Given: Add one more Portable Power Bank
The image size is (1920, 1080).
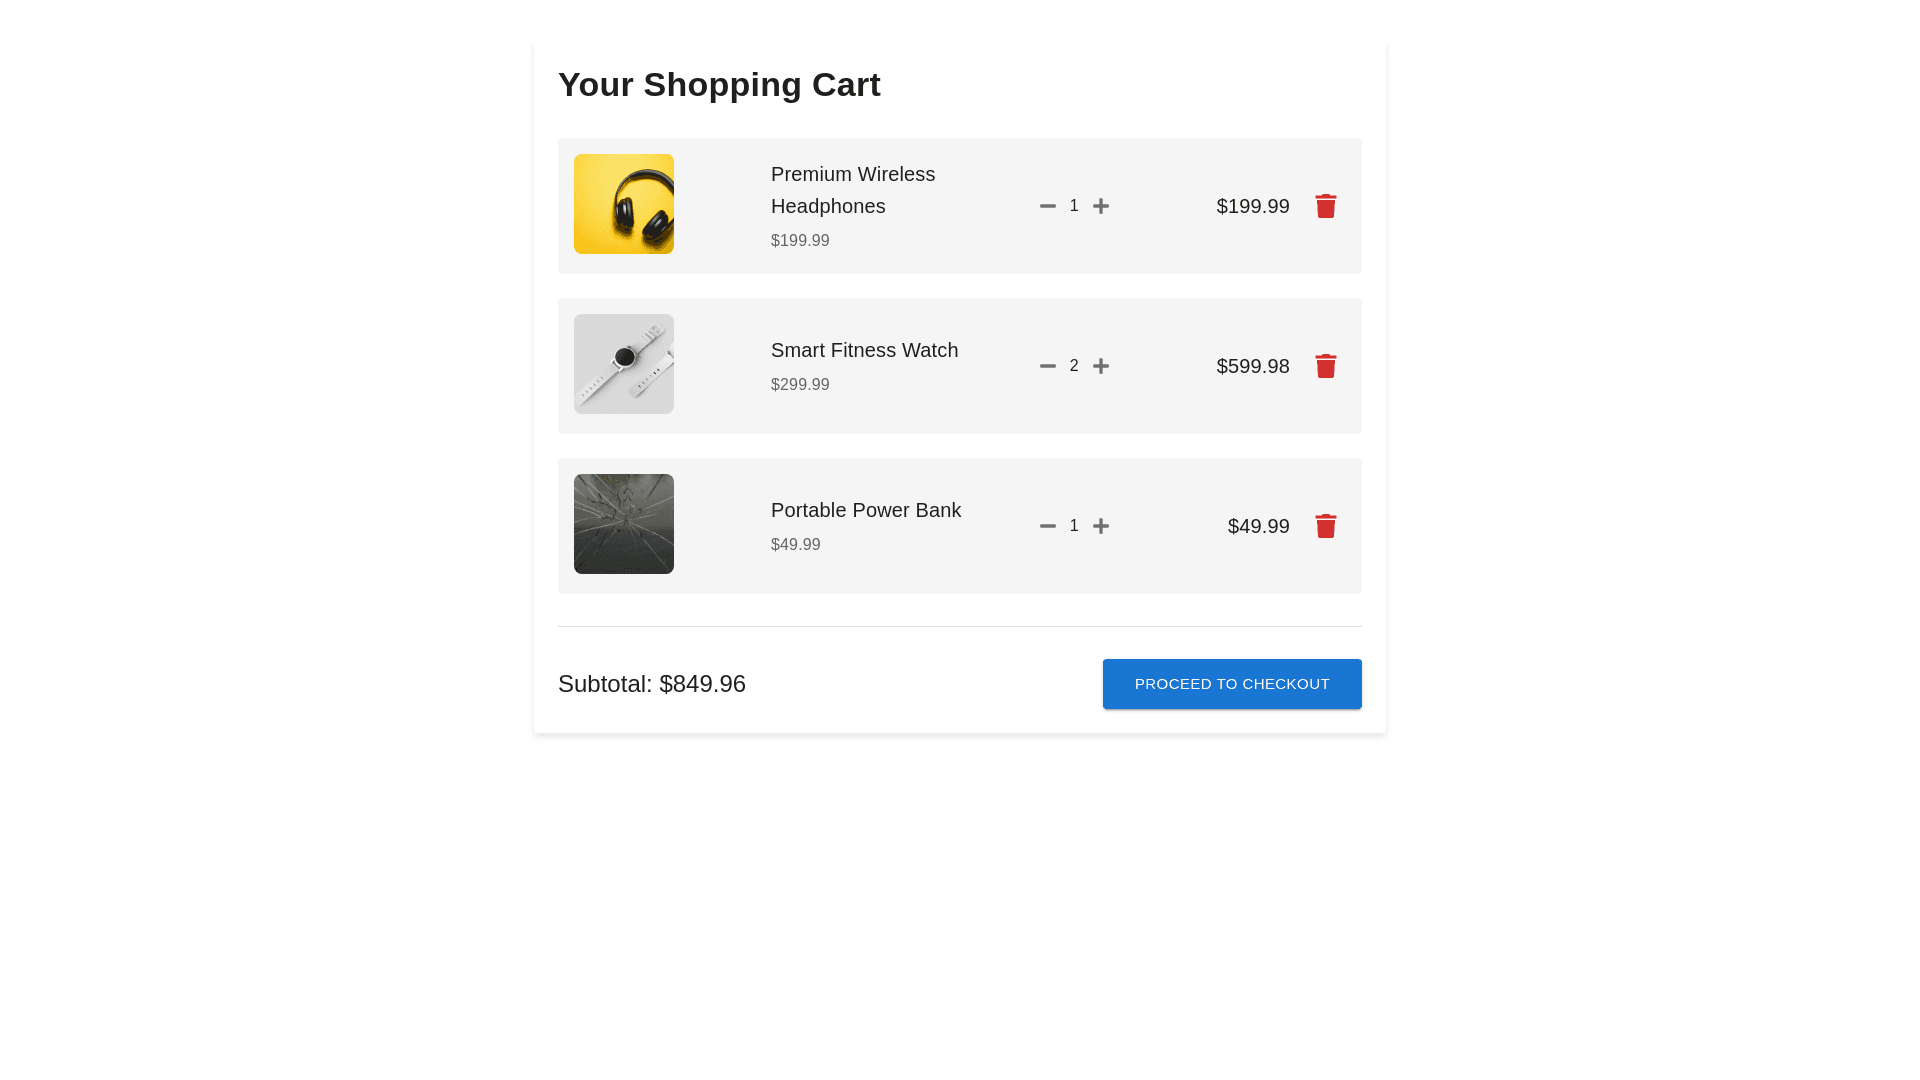Looking at the screenshot, I should (1100, 526).
